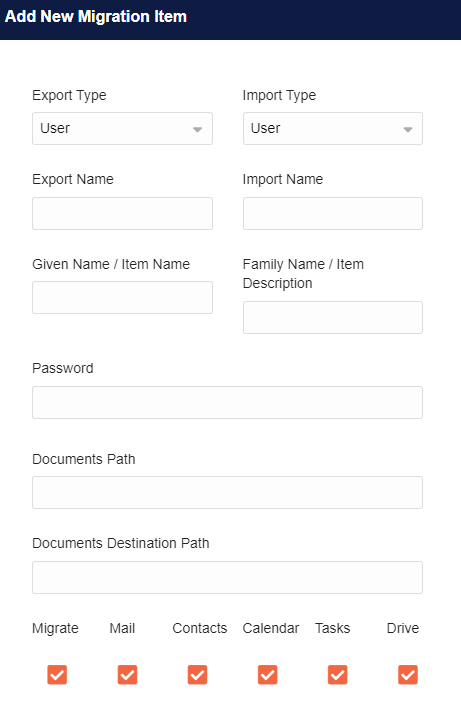Screen dimensions: 461x701
Task: Click the Family Name / Item Description field
Action: pos(333,317)
